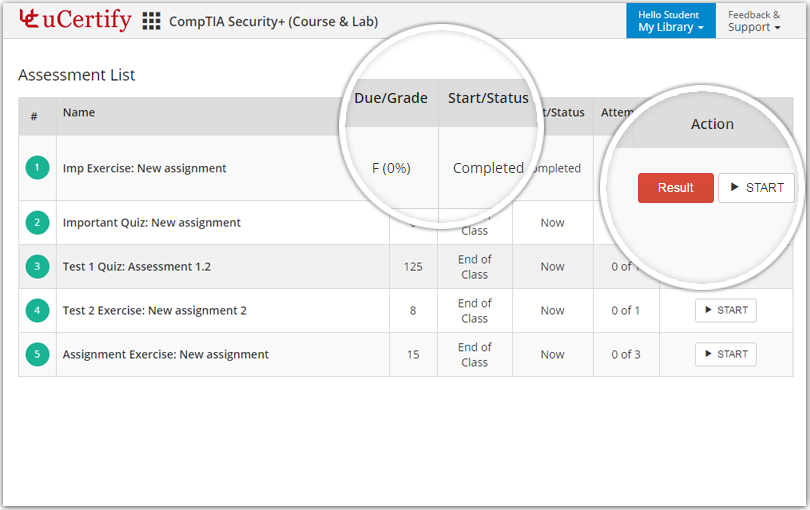Click the Assessment List heading
This screenshot has height=510, width=810.
[x=76, y=75]
